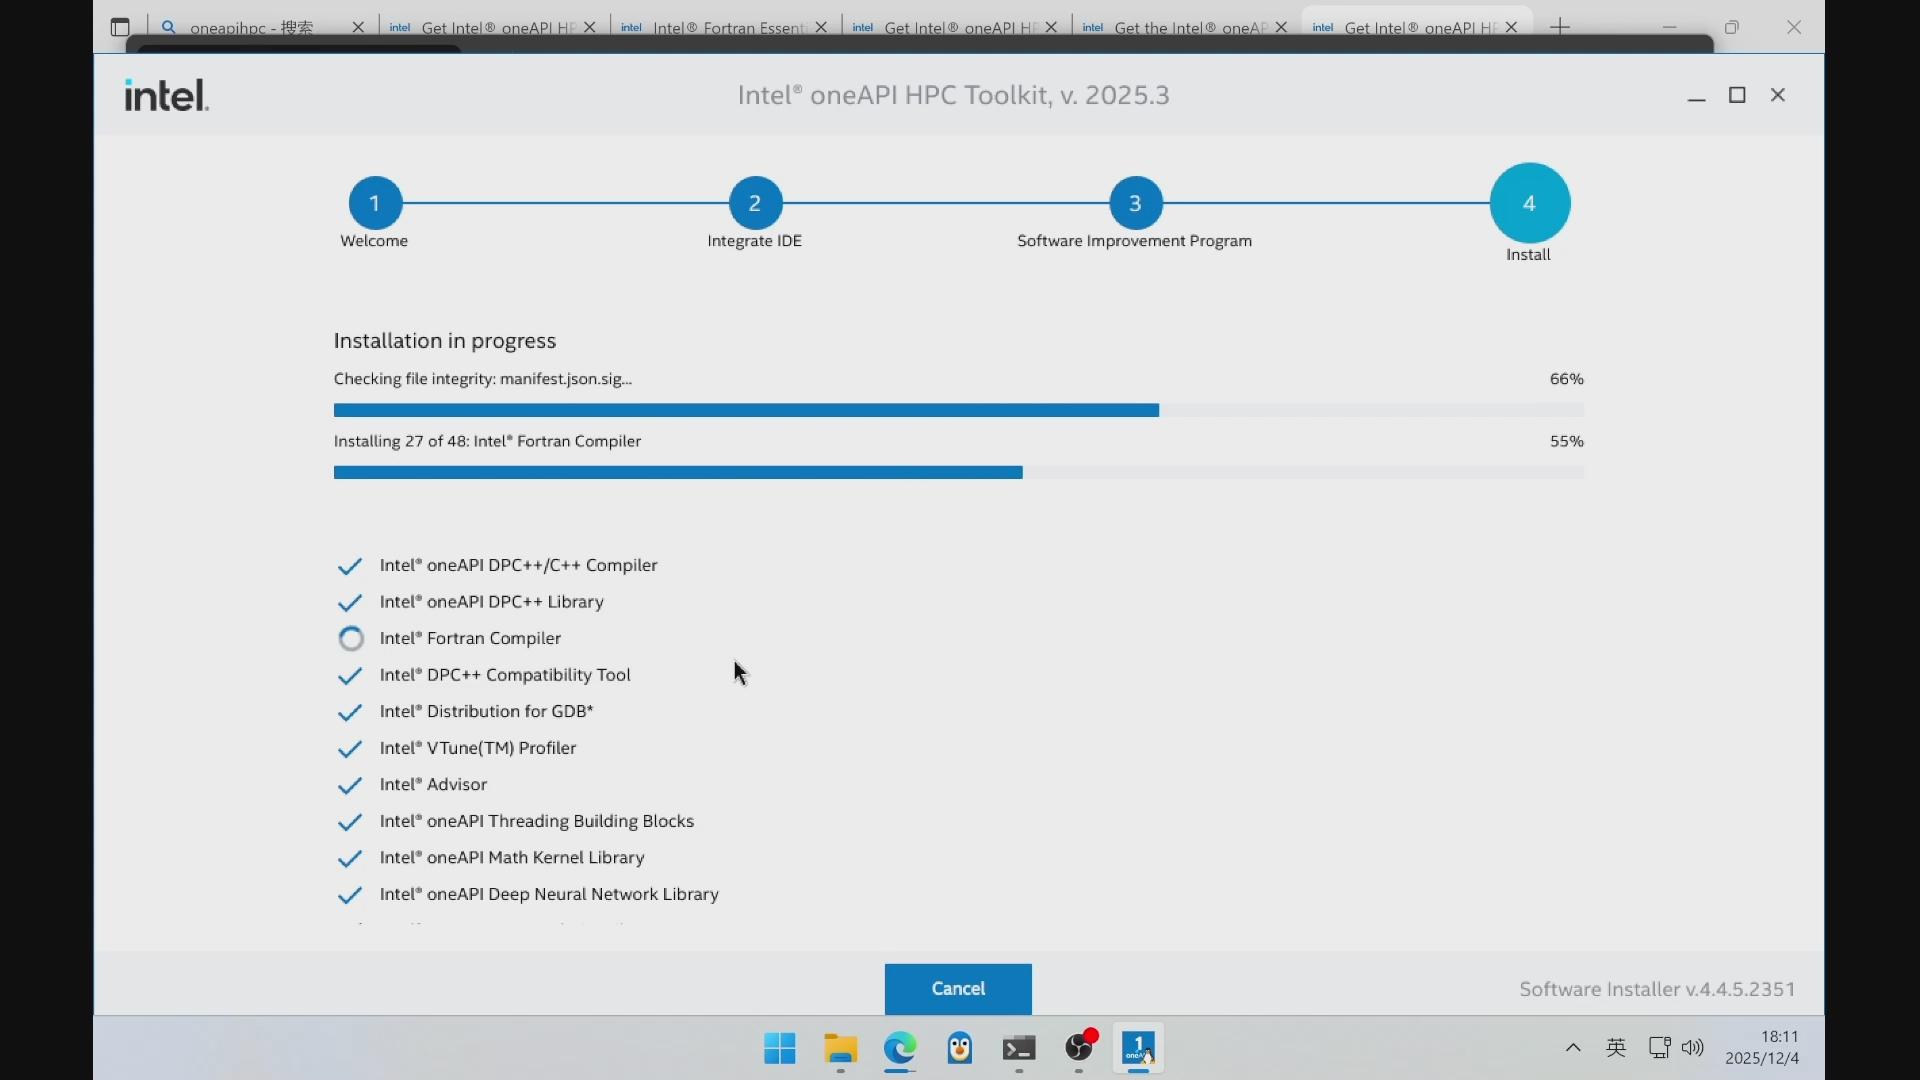Viewport: 1920px width, 1080px height.
Task: Click step 3 Software Improvement Program circle
Action: 1135,203
